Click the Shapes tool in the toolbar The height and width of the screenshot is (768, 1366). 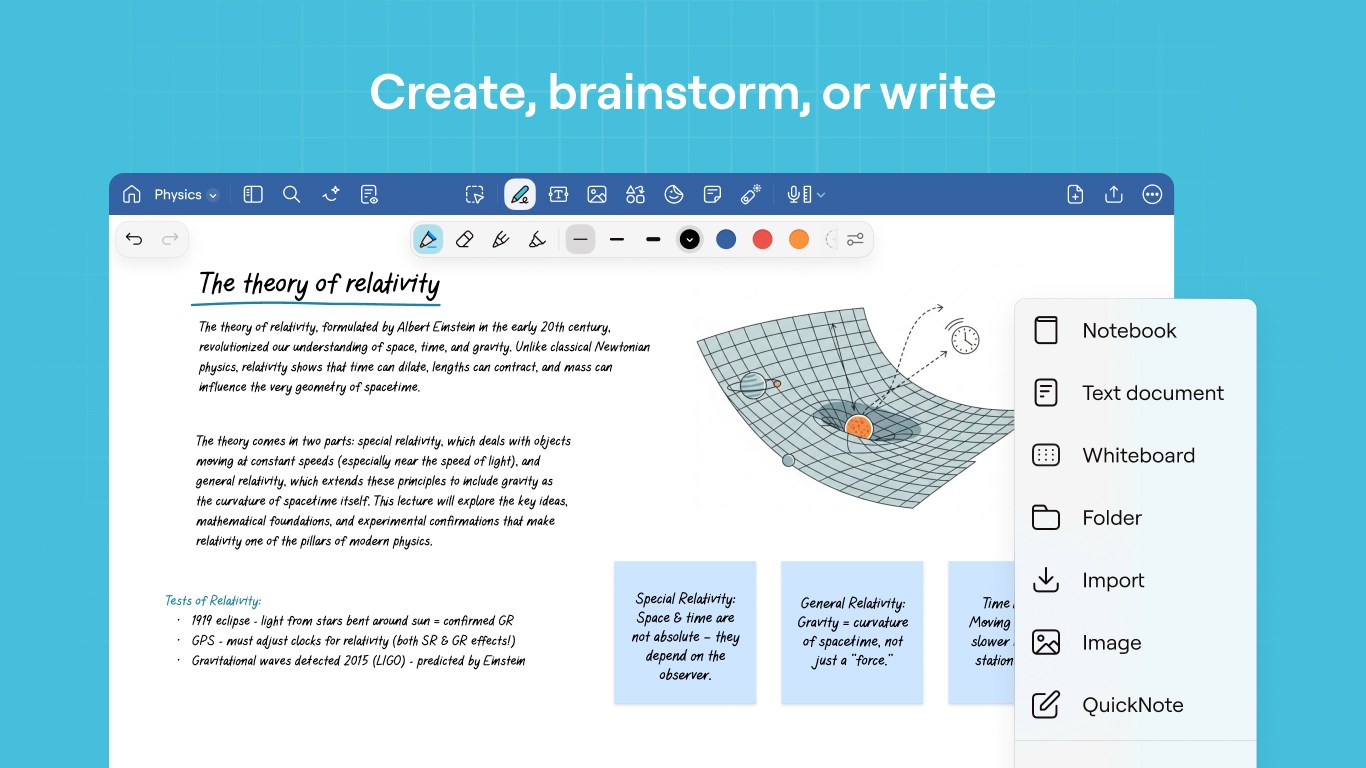[635, 194]
